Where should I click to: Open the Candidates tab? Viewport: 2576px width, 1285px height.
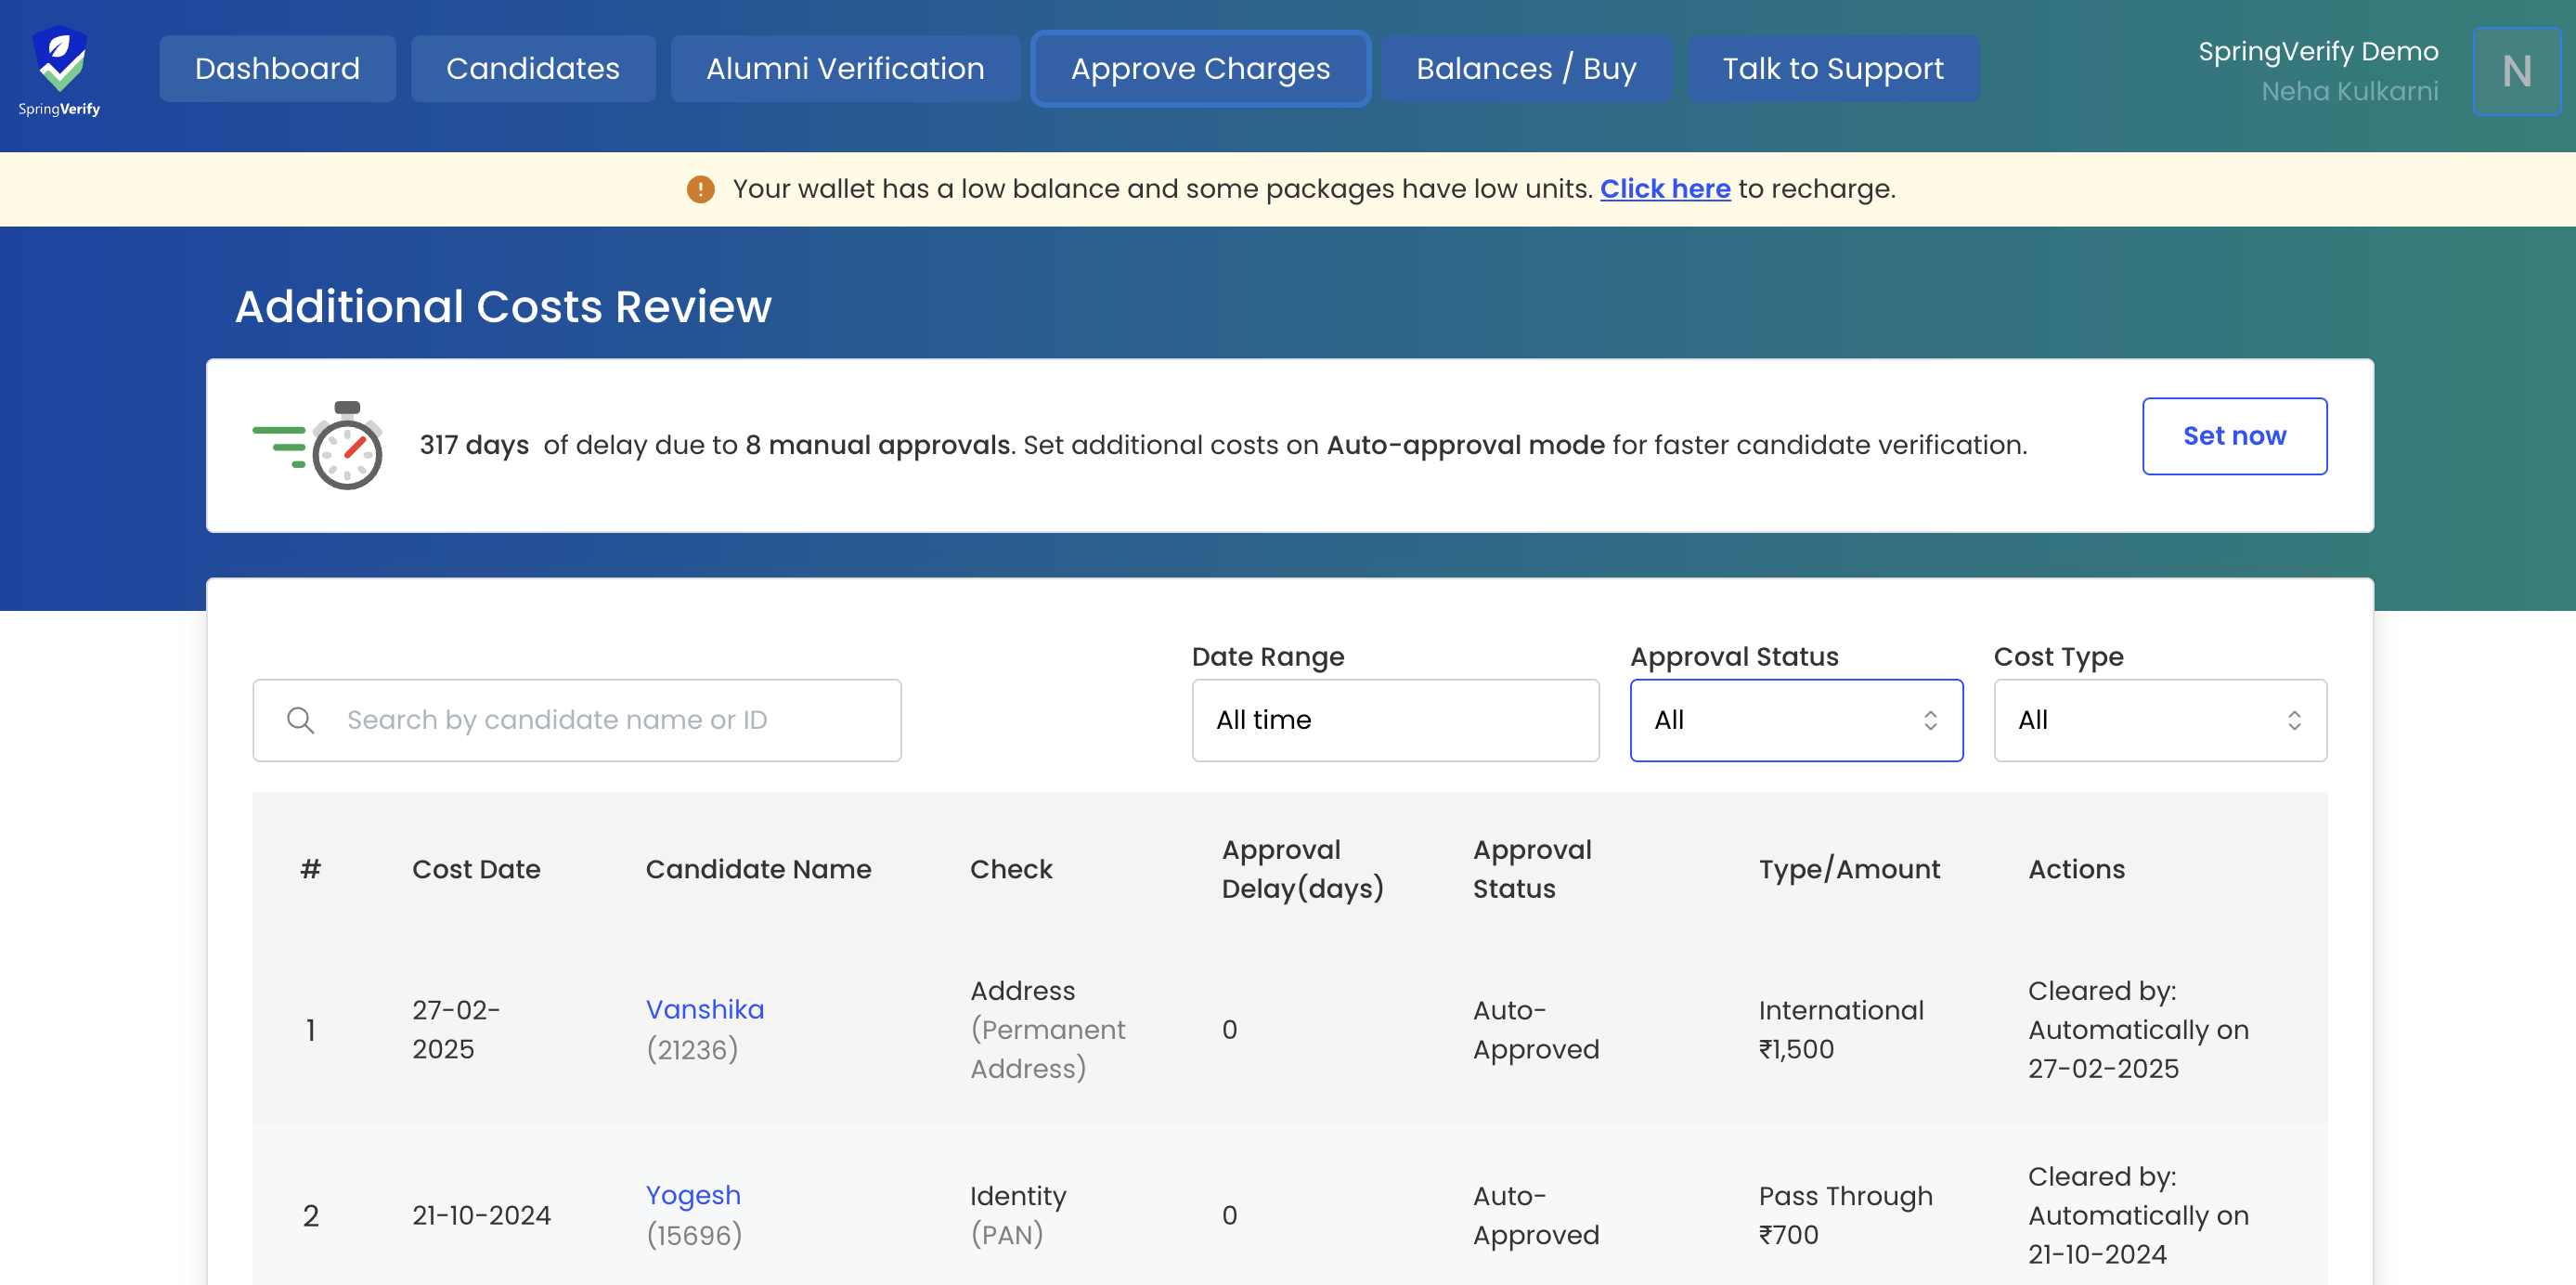(532, 69)
